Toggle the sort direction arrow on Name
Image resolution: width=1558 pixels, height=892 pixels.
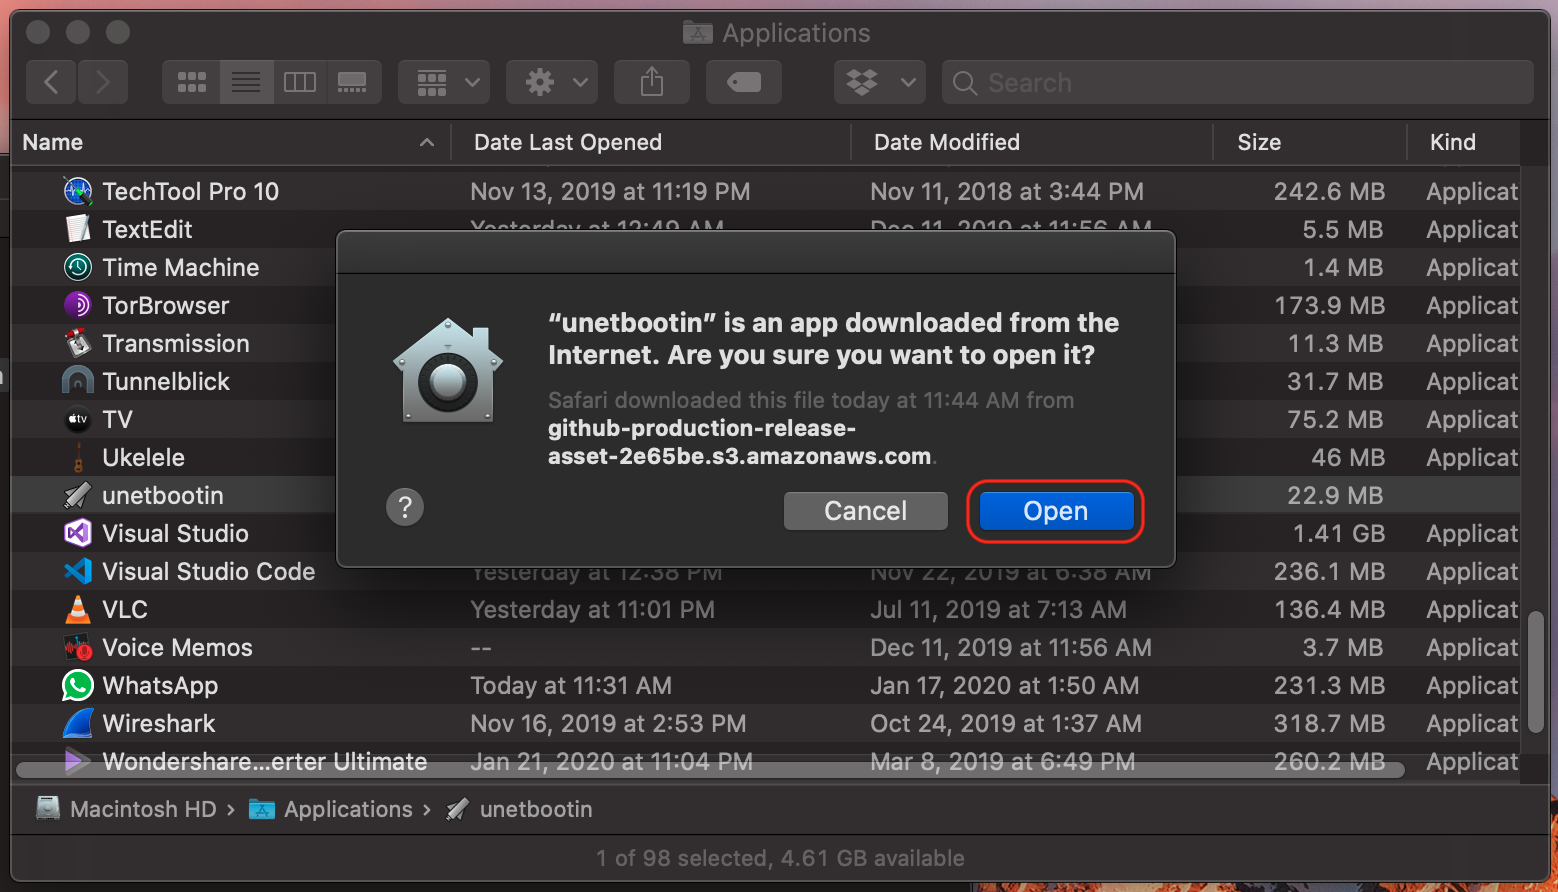[x=427, y=142]
